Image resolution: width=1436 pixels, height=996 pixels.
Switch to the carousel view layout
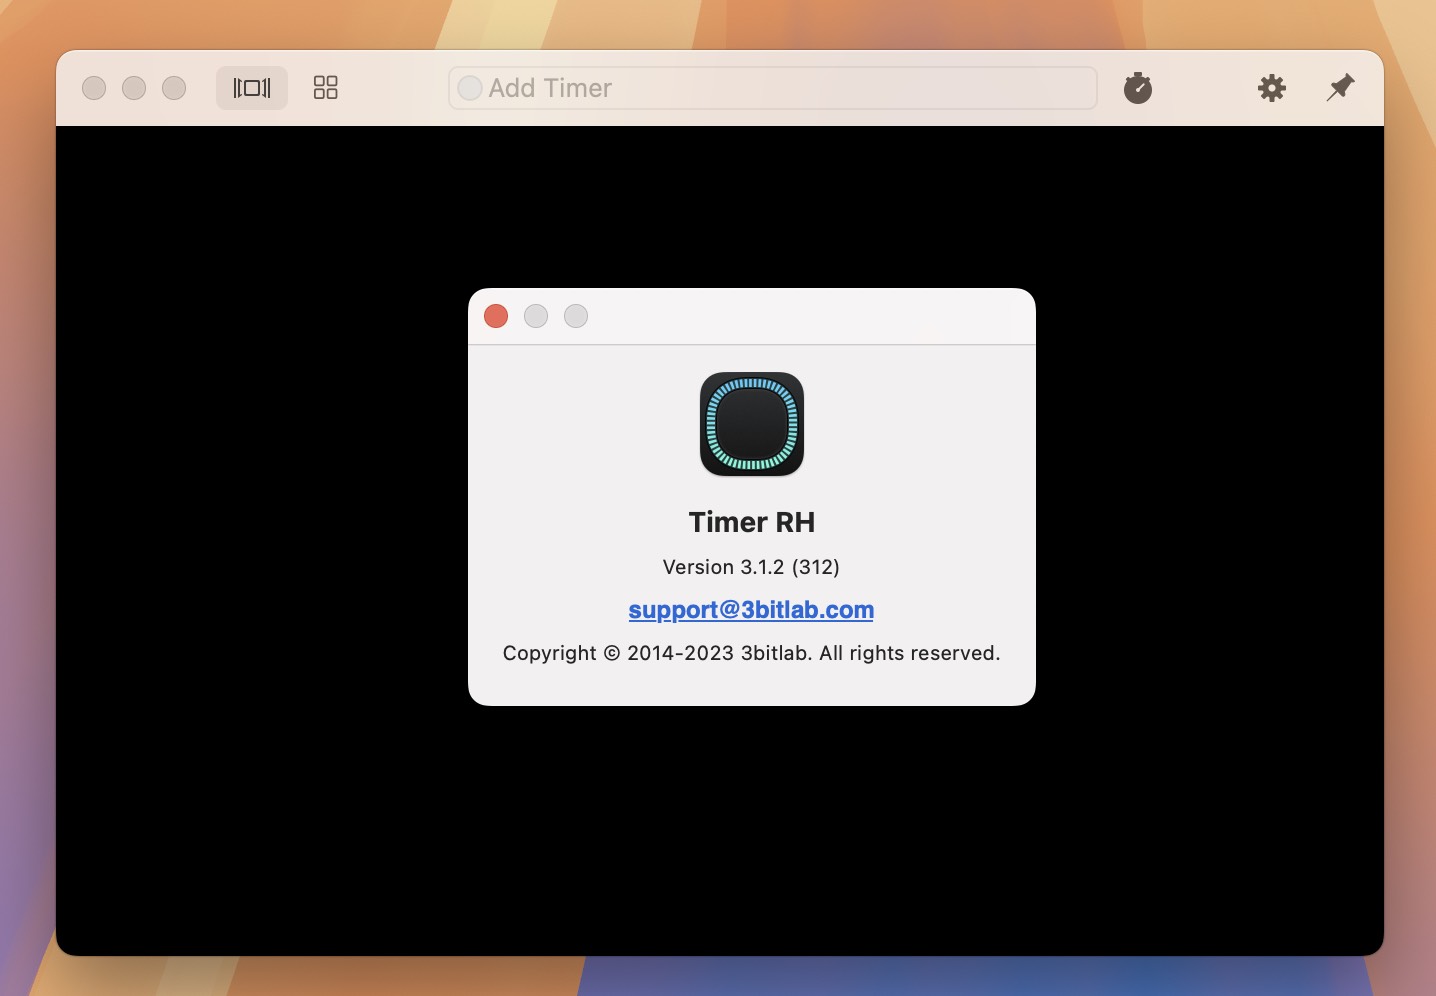252,88
